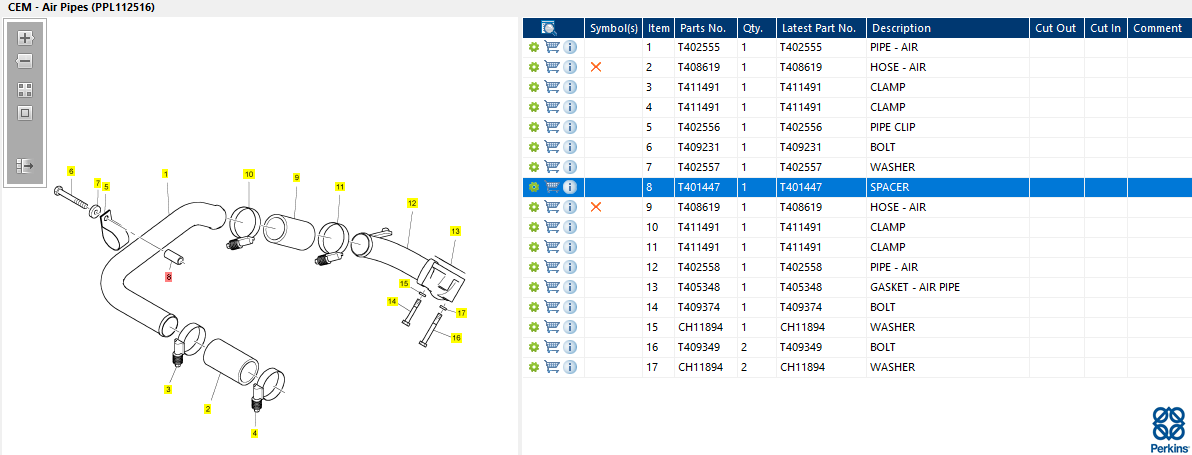
Task: Click the four-squares view icon in diagram toolbar
Action: [25, 90]
